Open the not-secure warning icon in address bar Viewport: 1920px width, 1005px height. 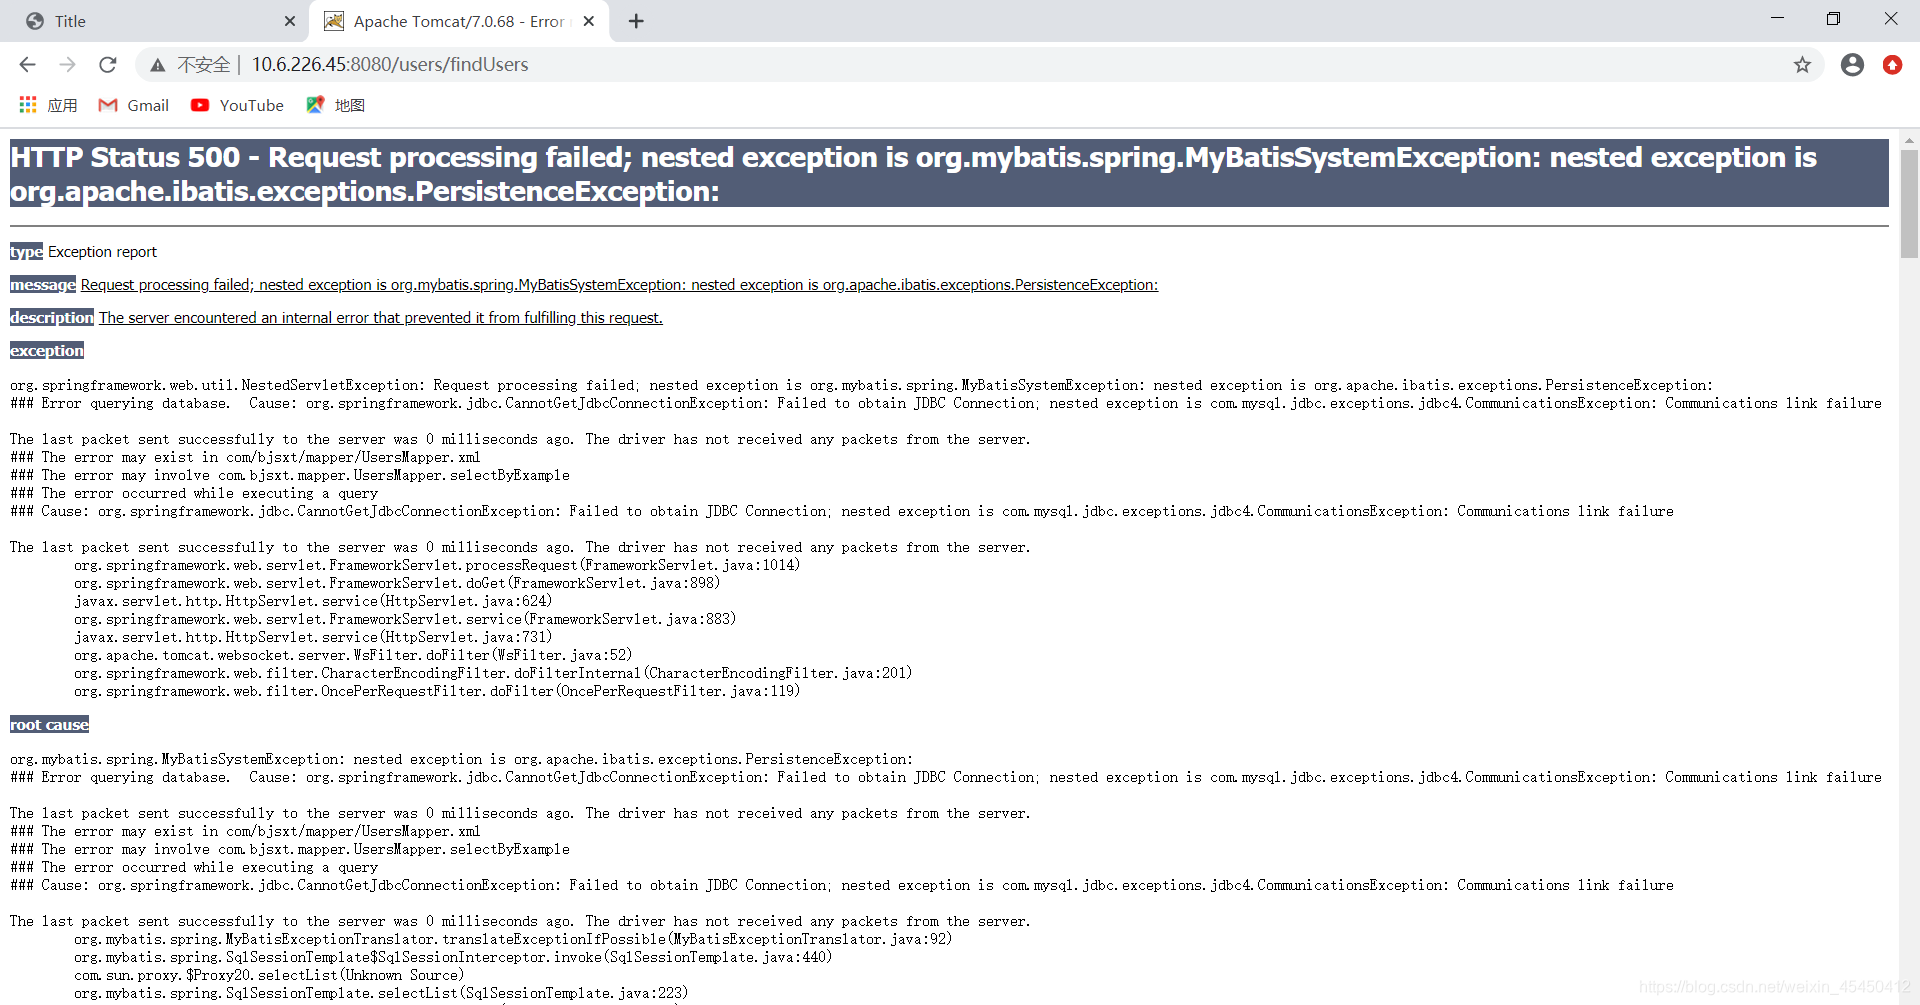(157, 65)
